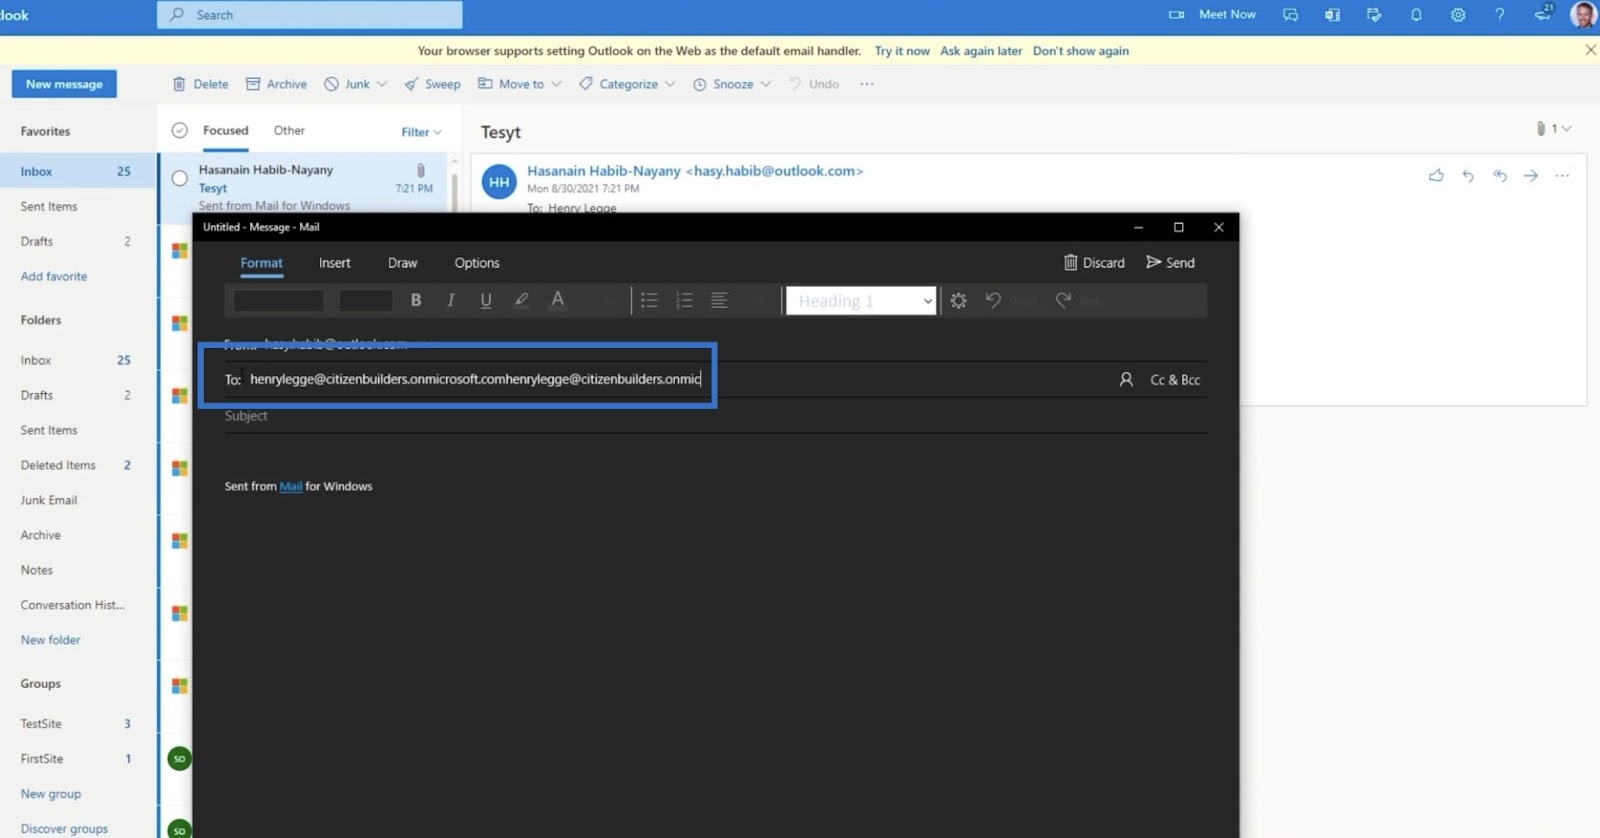The image size is (1600, 838).
Task: Click Try it now link
Action: [902, 51]
